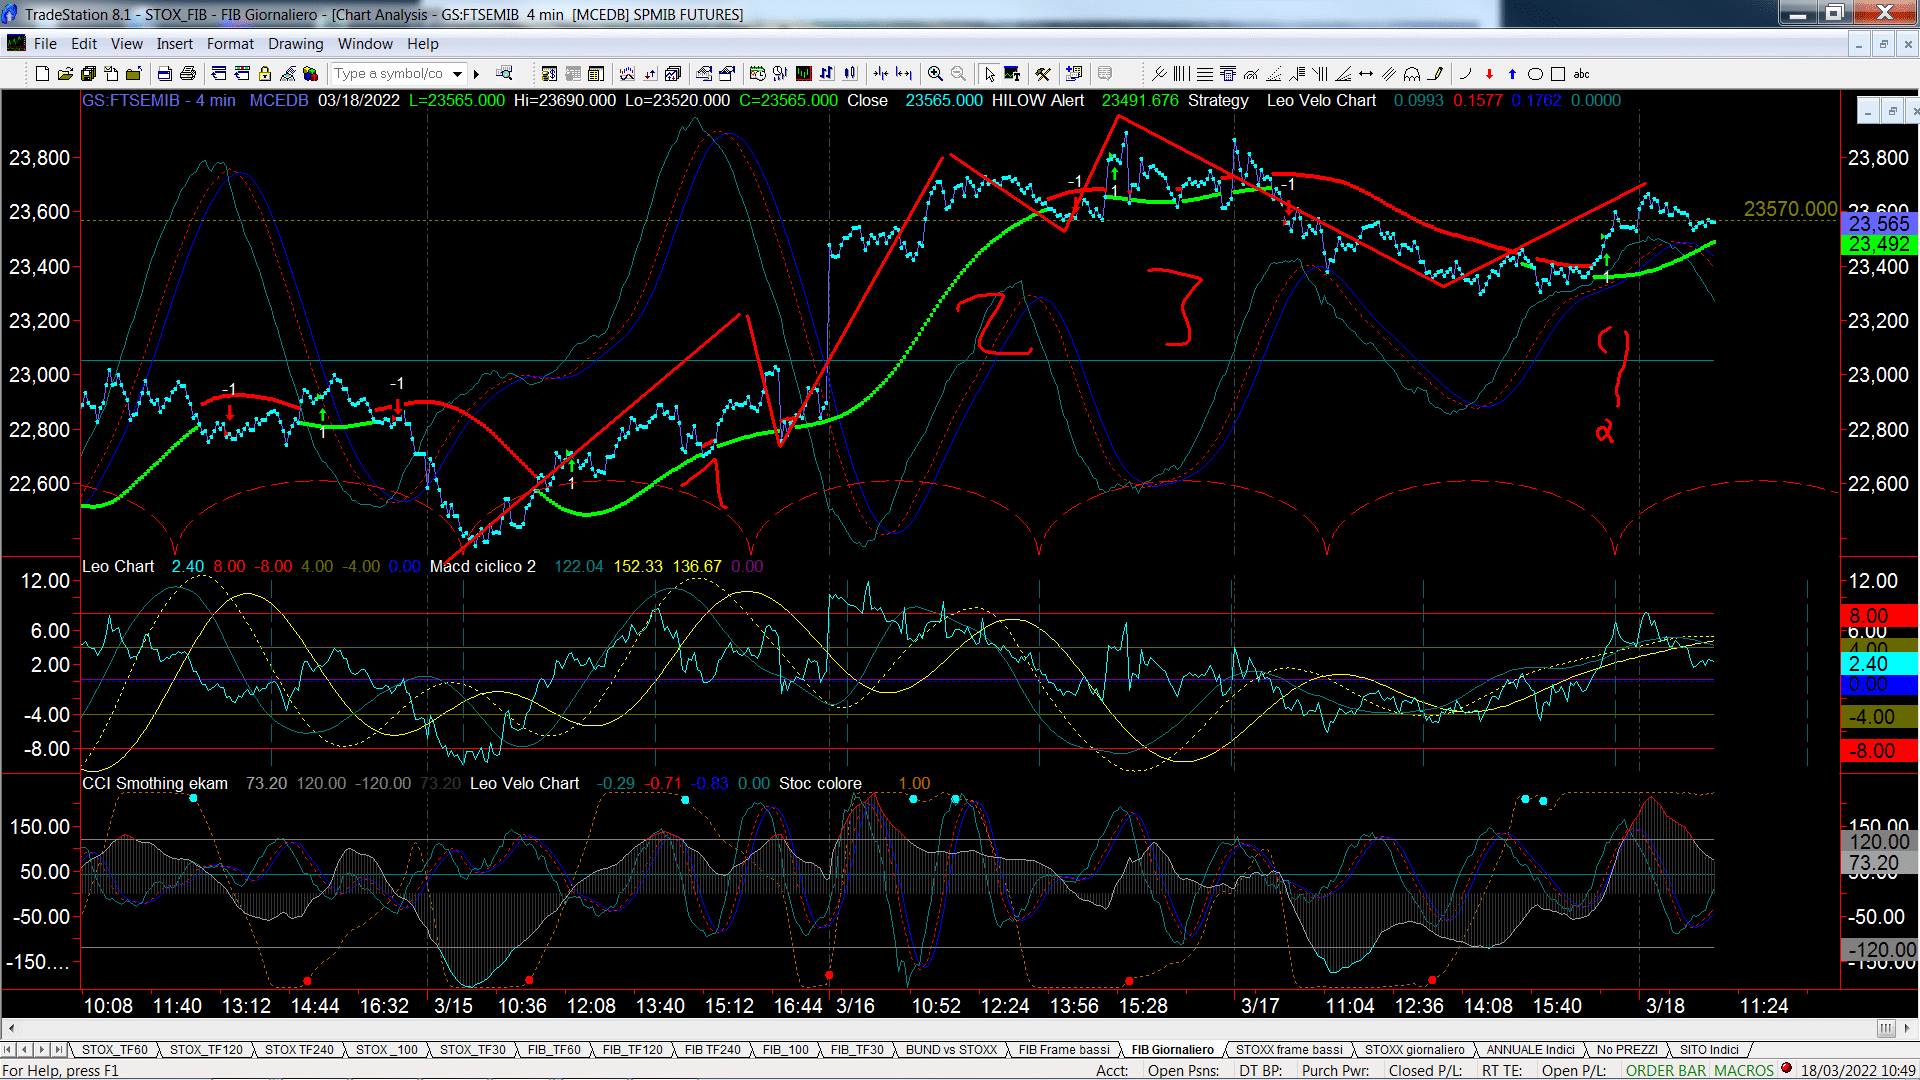The width and height of the screenshot is (1920, 1080).
Task: Click the chart with T text icon
Action: [1012, 74]
